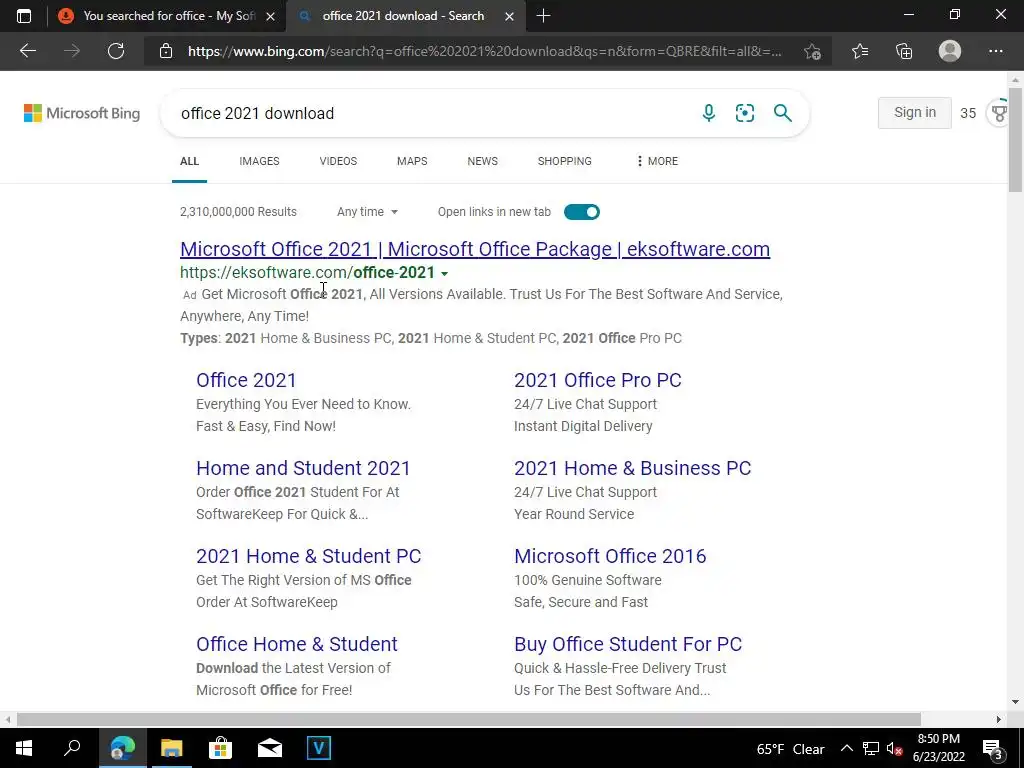This screenshot has height=768, width=1024.
Task: Close the 'You searched for office' tab
Action: click(270, 16)
